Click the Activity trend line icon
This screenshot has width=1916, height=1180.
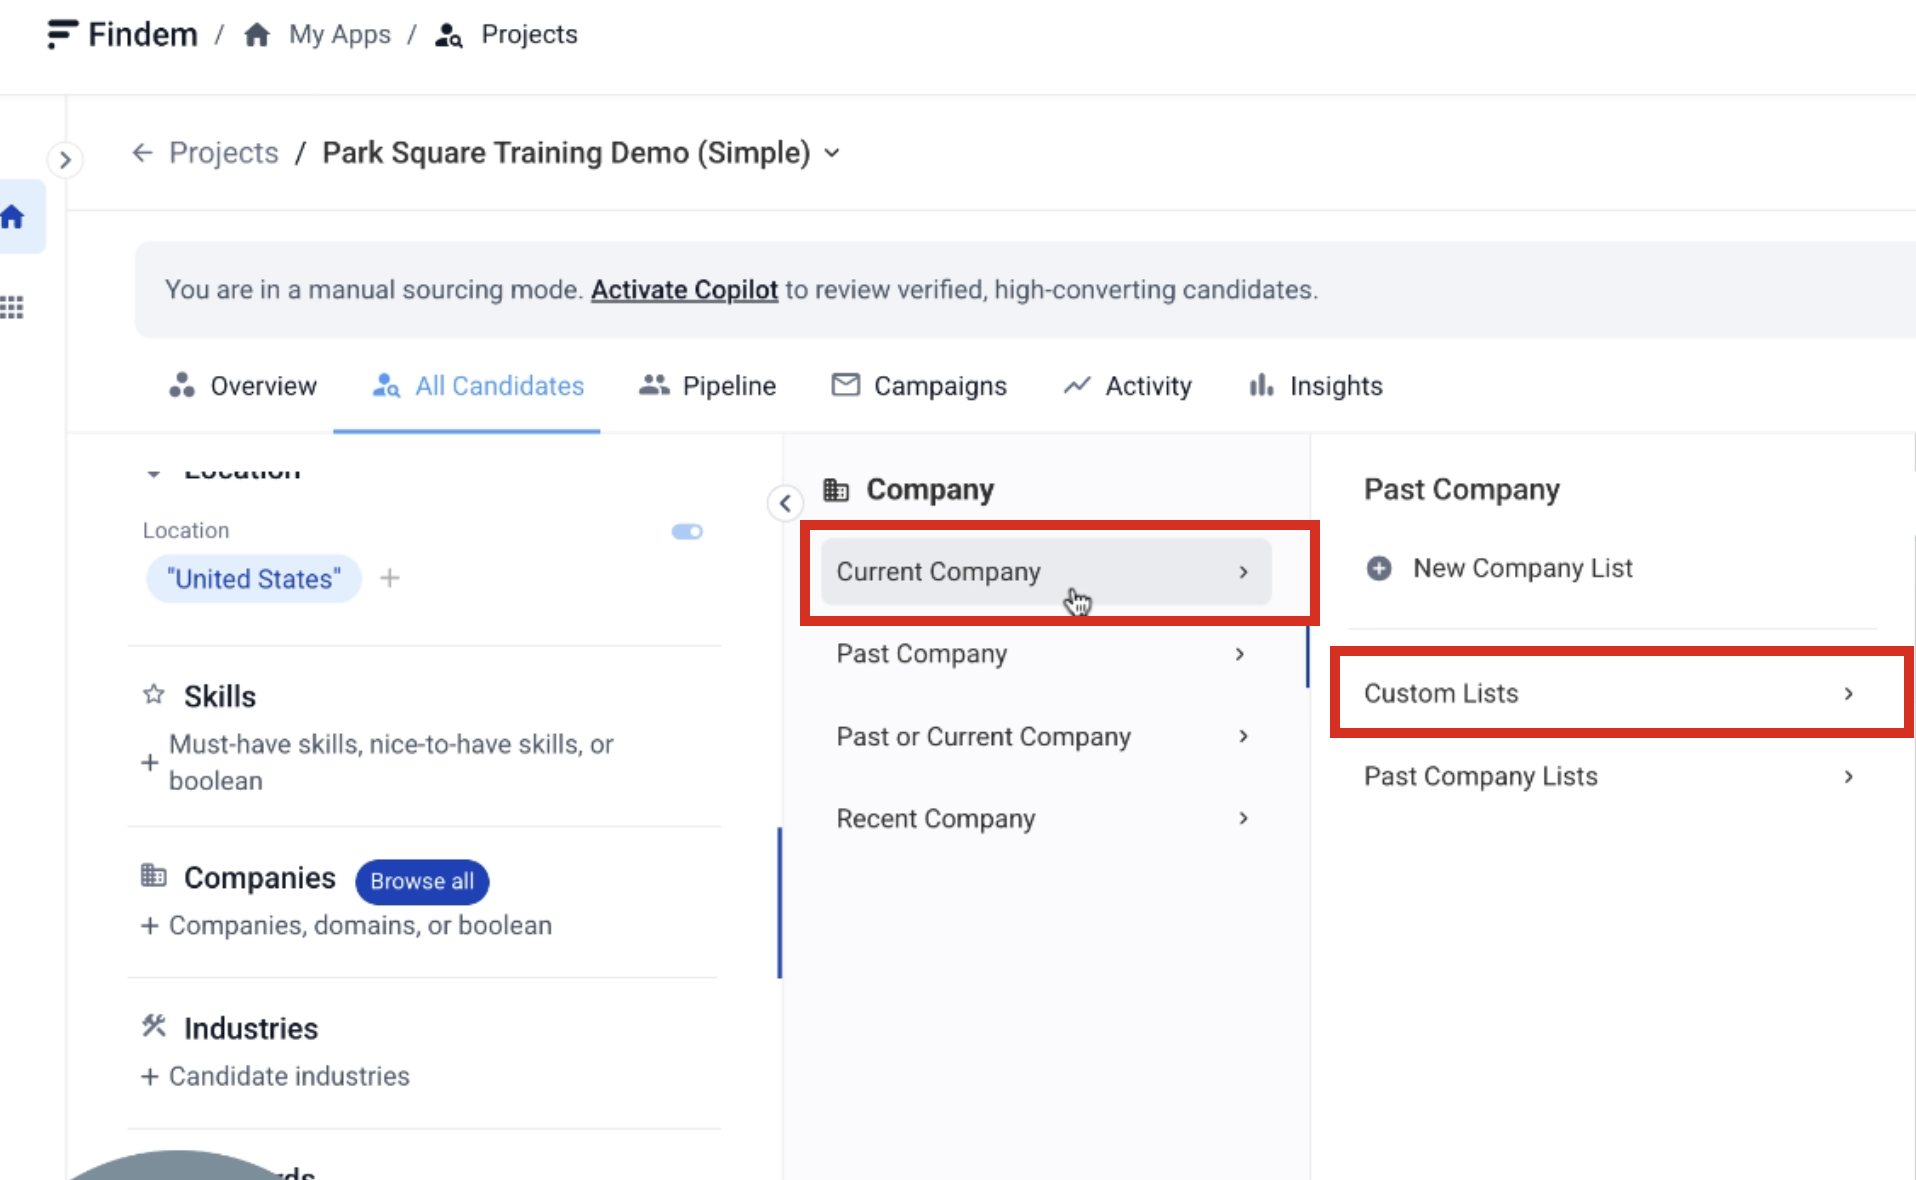(x=1076, y=385)
